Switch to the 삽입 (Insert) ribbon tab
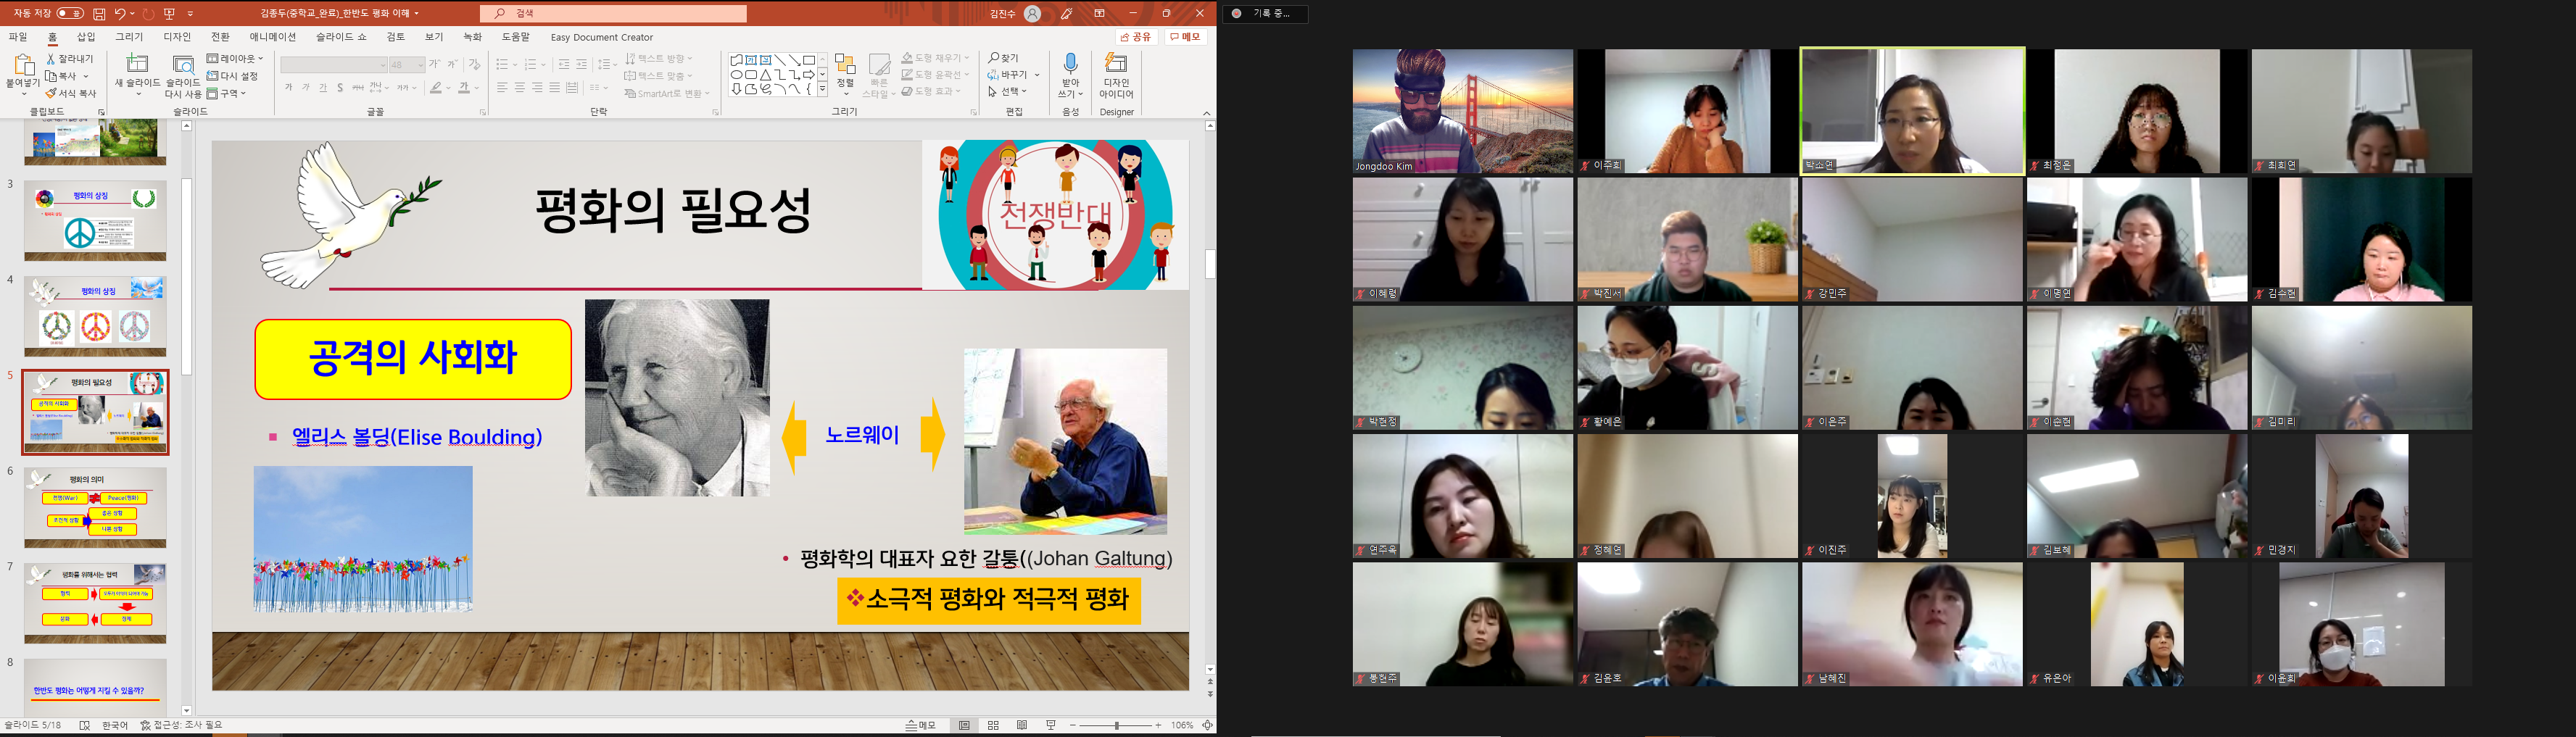This screenshot has width=2576, height=737. pyautogui.click(x=86, y=37)
